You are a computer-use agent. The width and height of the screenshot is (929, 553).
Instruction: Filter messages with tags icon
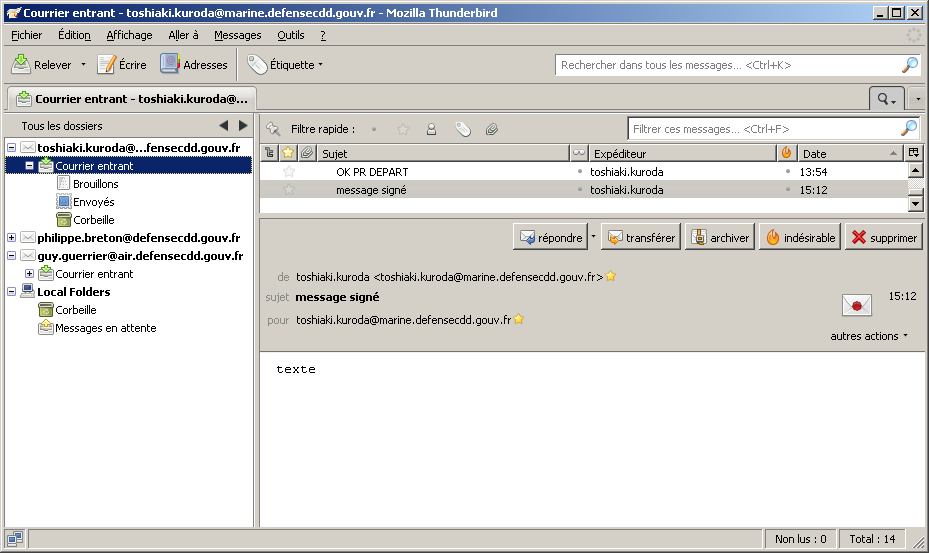point(462,129)
